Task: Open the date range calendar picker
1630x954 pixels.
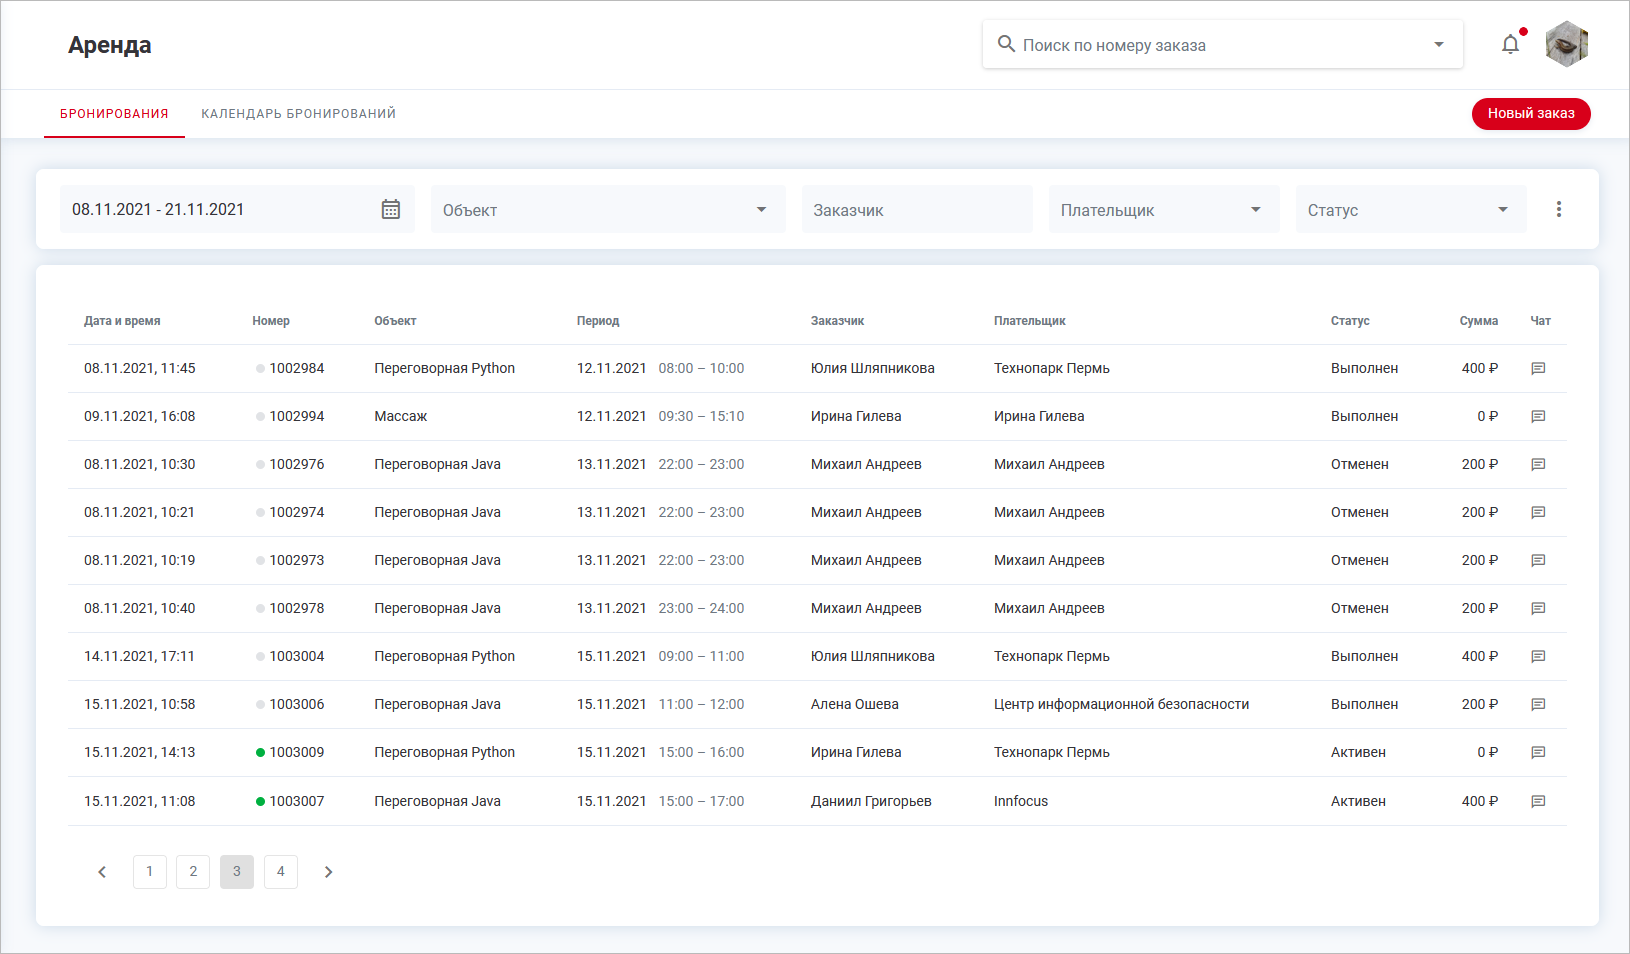Action: pyautogui.click(x=391, y=209)
